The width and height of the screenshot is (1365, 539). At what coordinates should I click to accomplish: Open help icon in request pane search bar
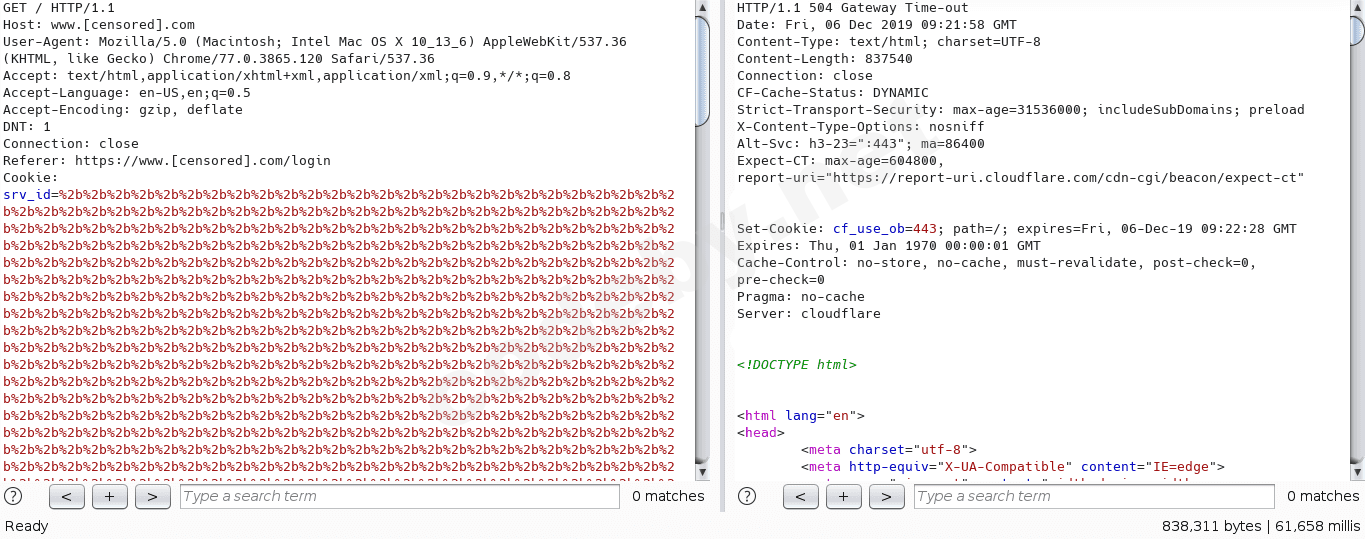coord(13,496)
